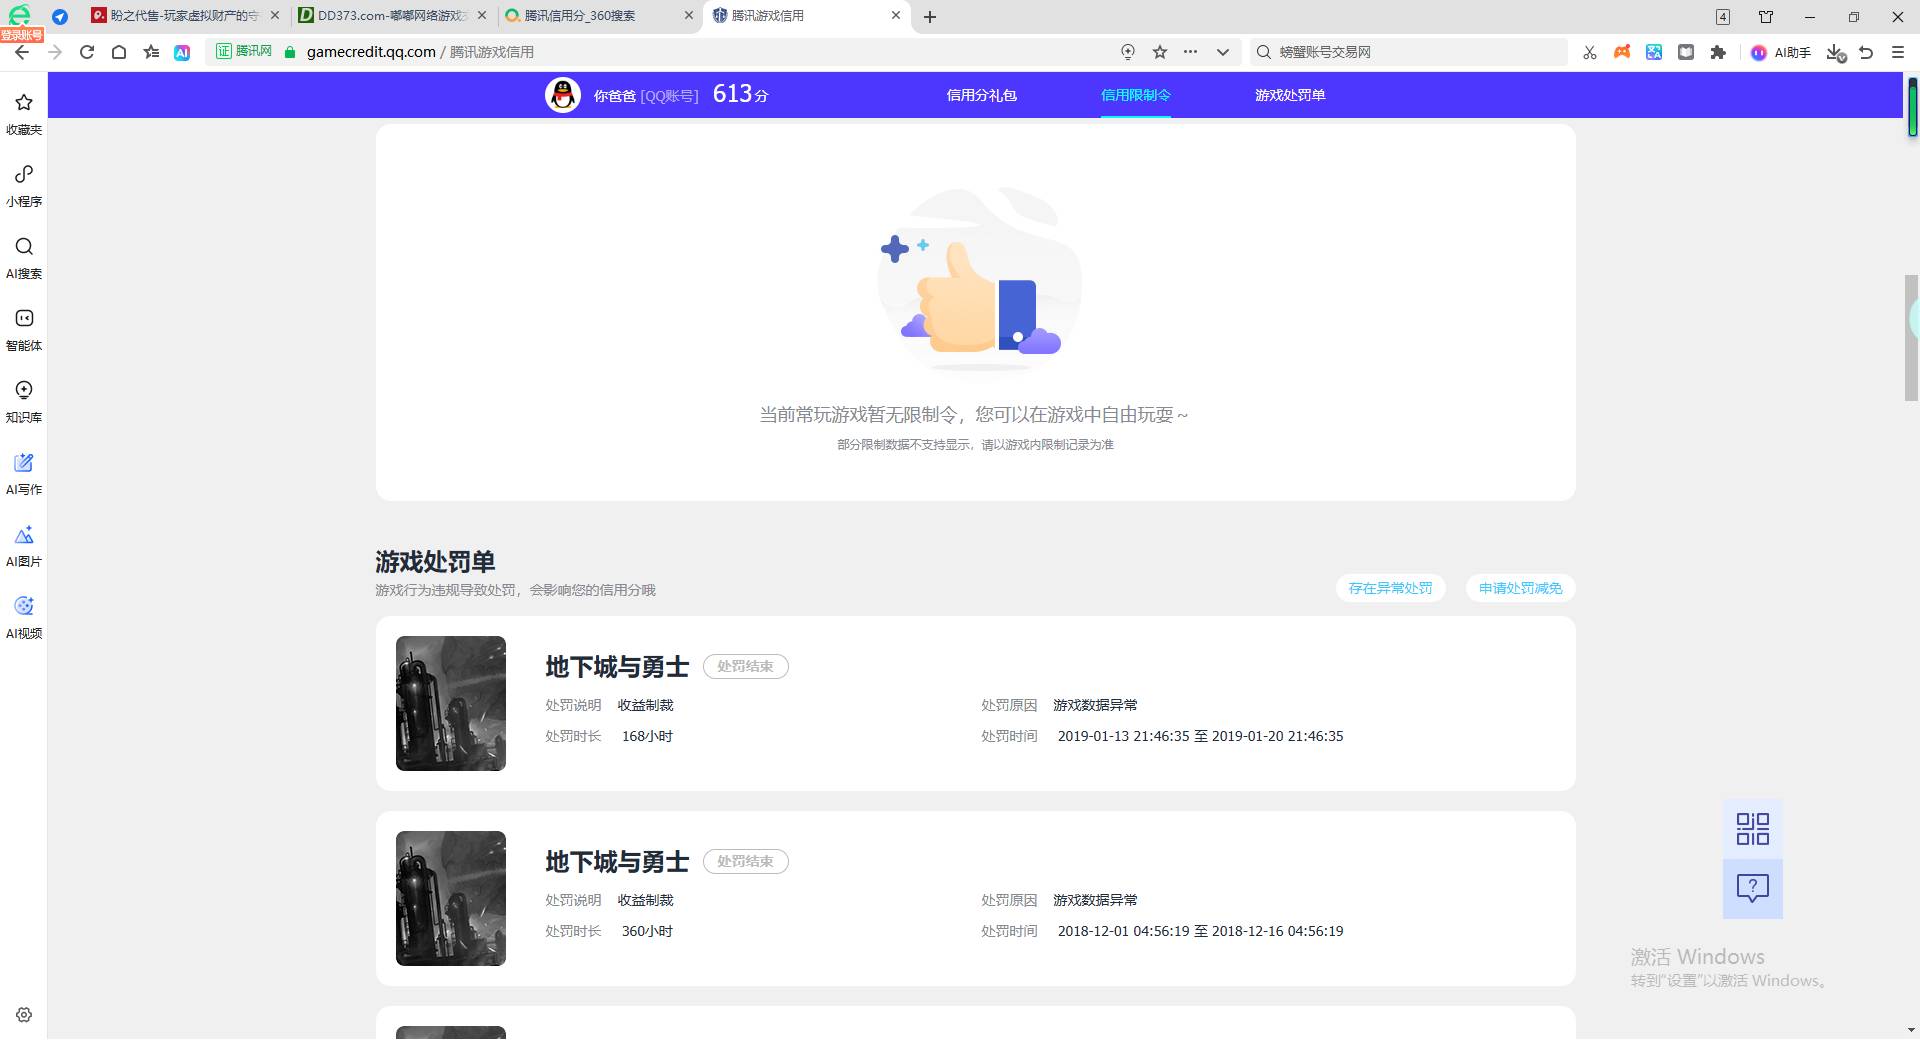Bookmark the page with the star icon
The height and width of the screenshot is (1040, 1920).
[x=1160, y=52]
